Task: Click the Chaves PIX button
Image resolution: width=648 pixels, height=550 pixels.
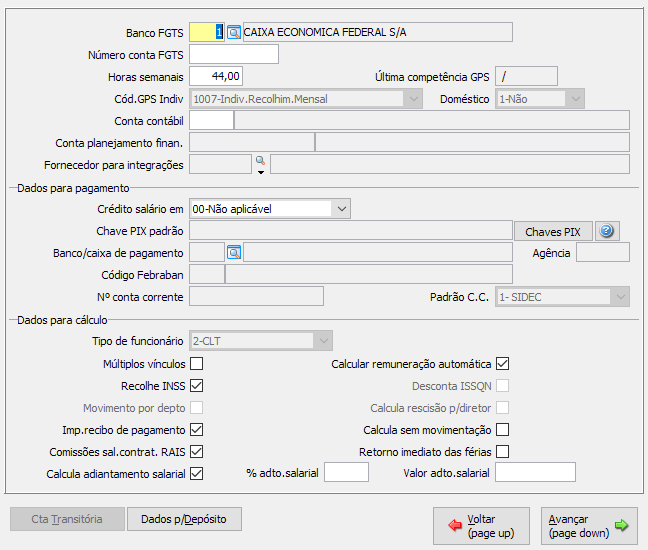Action: (x=553, y=231)
